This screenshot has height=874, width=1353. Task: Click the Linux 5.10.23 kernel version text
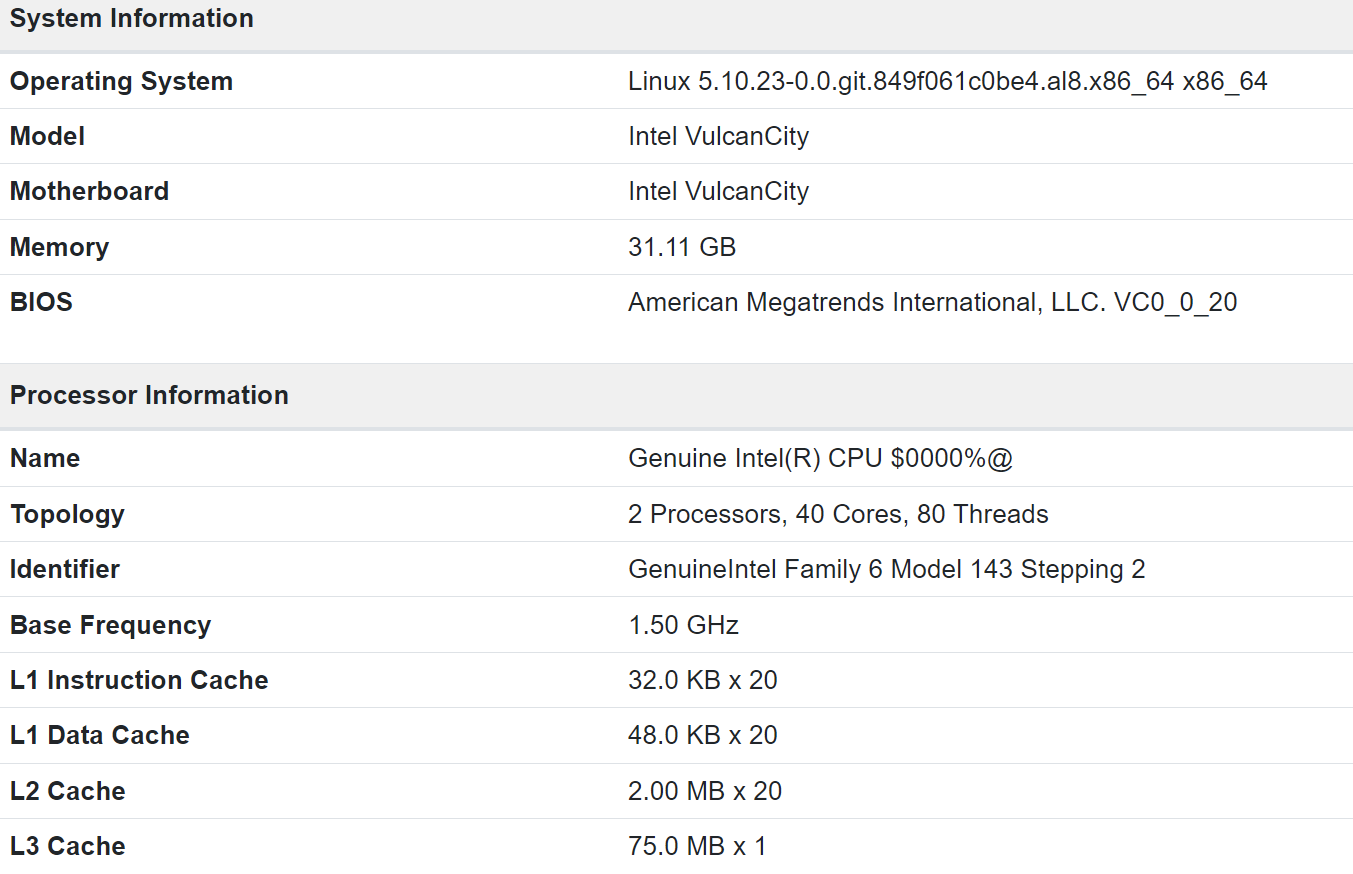tap(947, 81)
